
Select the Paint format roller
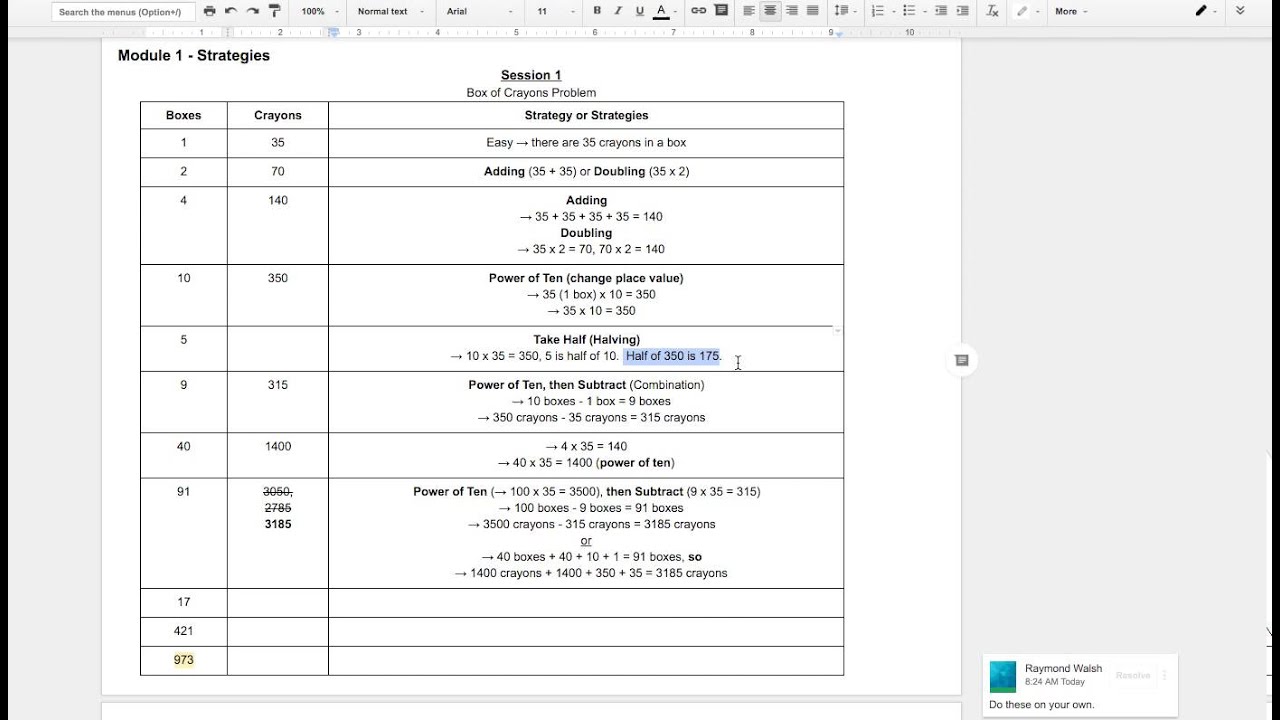(275, 11)
